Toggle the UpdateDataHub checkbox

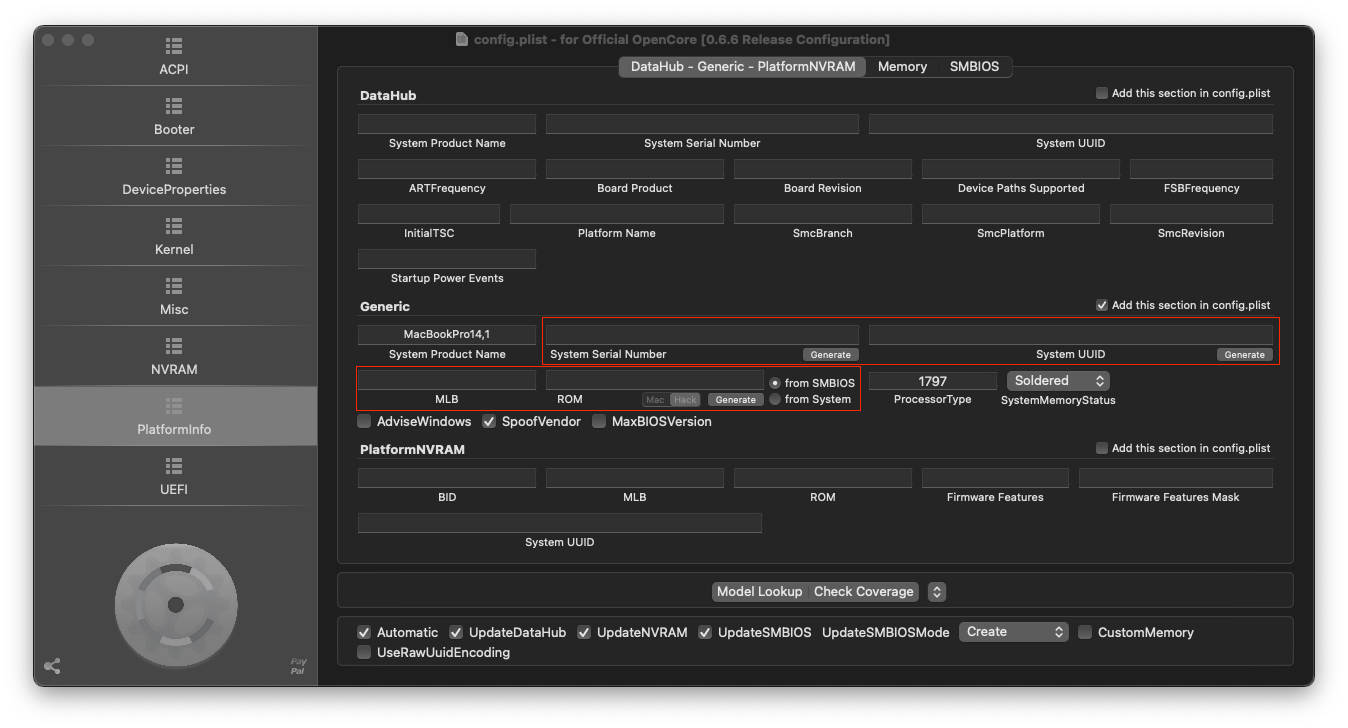[456, 632]
